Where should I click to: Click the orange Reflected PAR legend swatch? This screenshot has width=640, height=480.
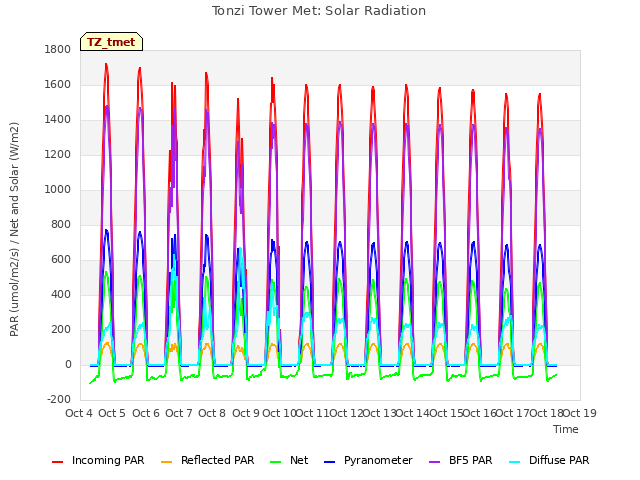(167, 462)
